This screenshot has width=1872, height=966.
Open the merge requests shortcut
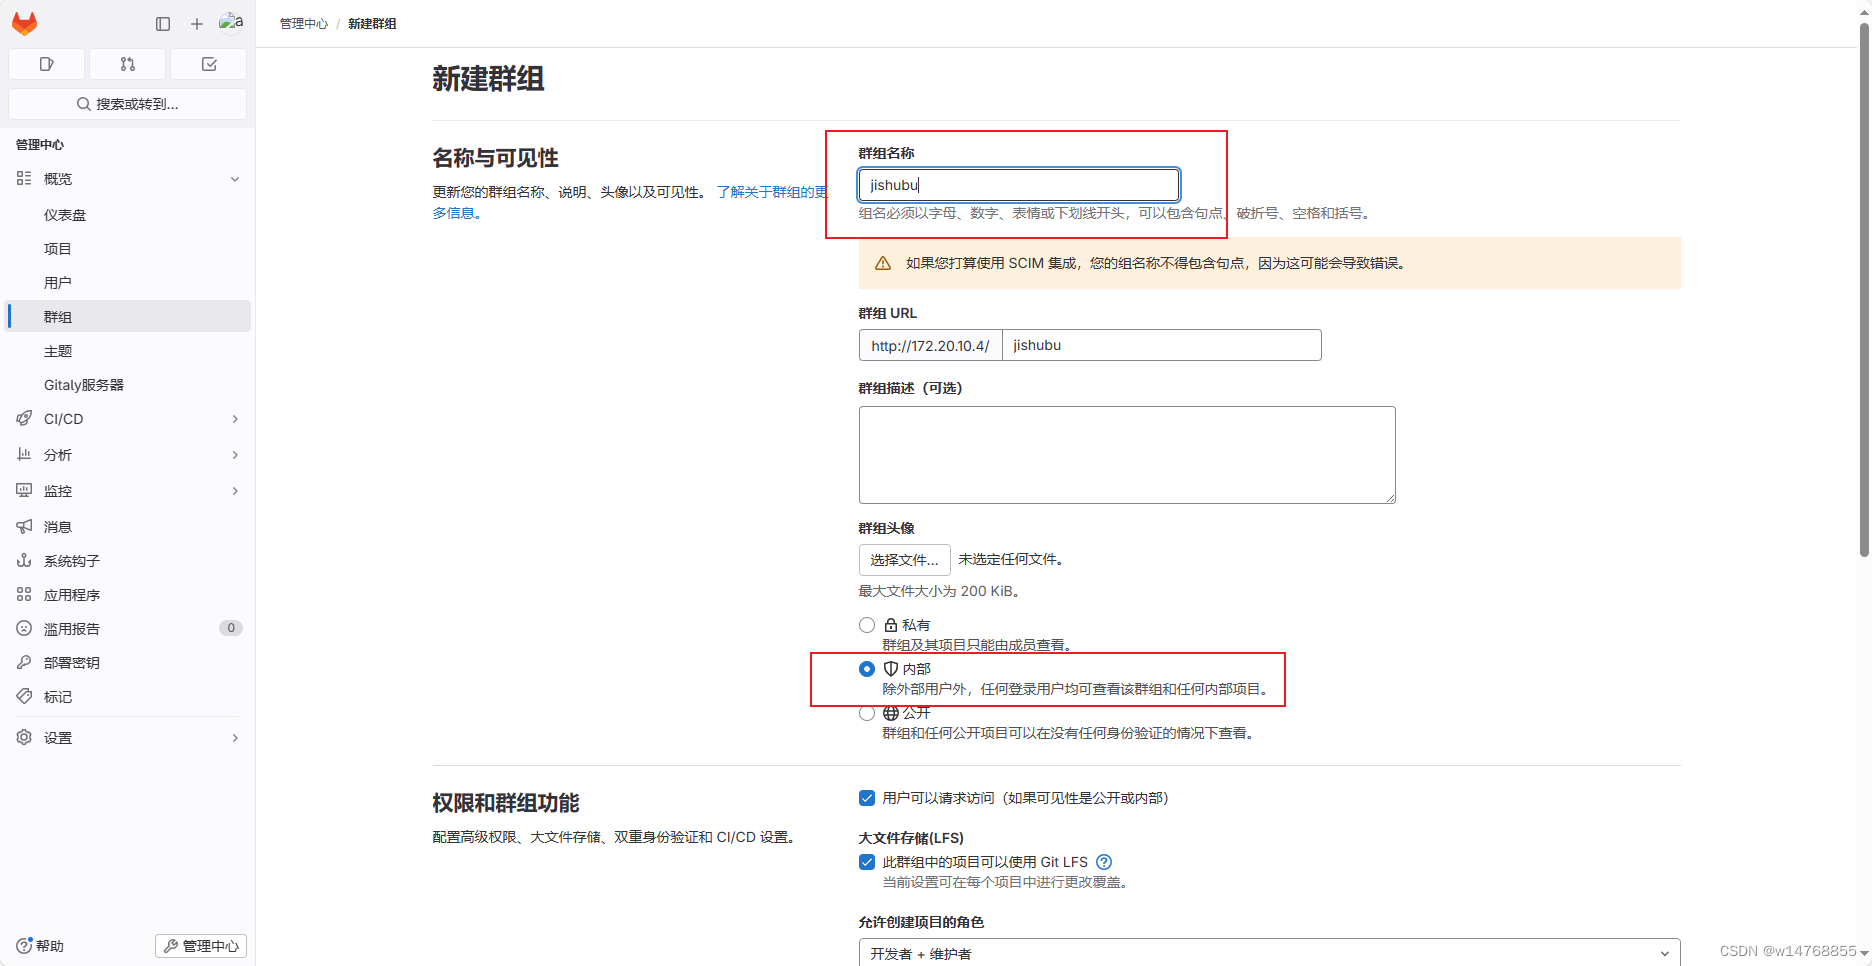tap(127, 64)
